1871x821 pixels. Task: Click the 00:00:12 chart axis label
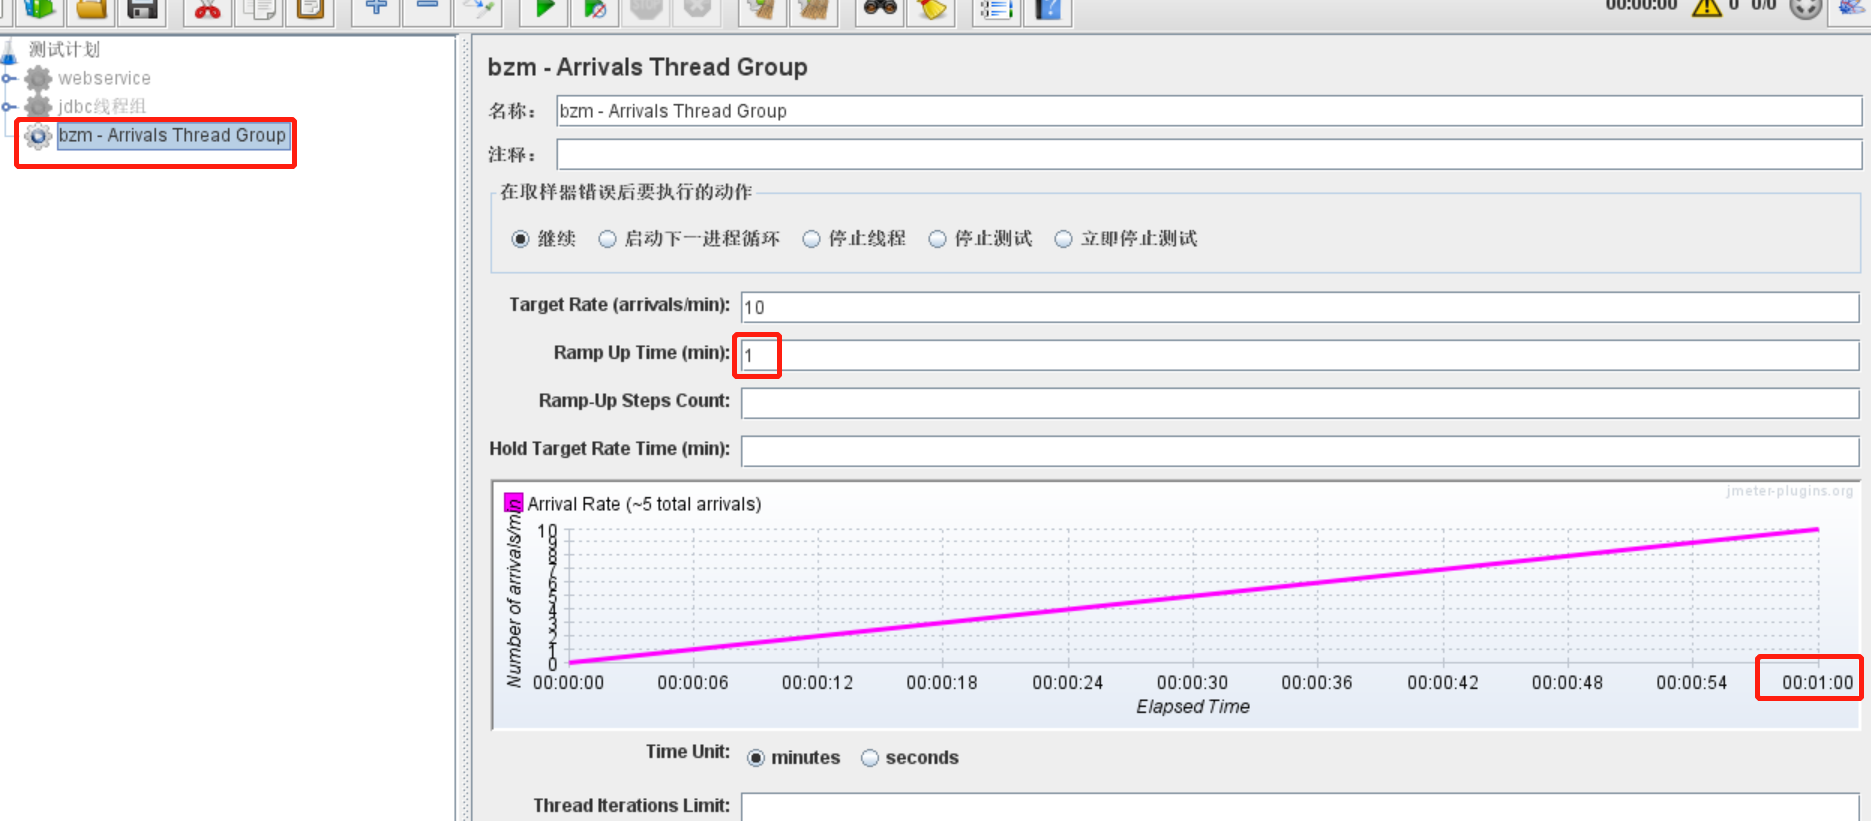(817, 683)
